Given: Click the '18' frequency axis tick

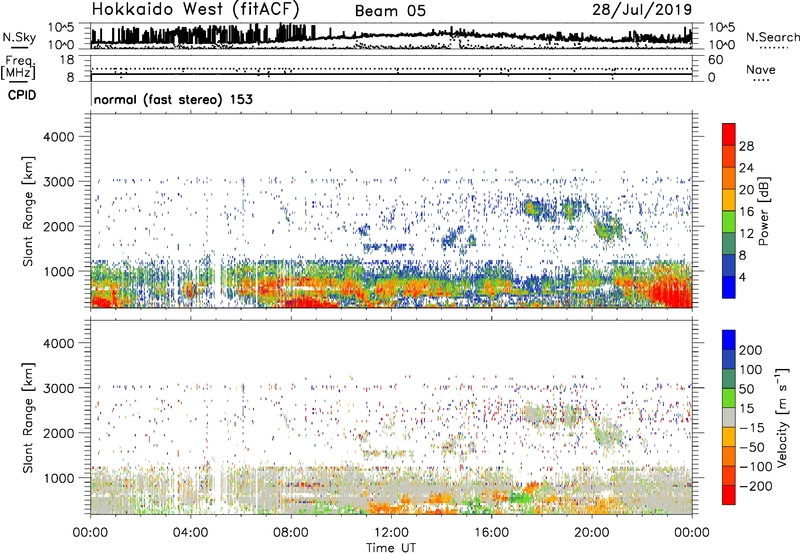Looking at the screenshot, I should point(67,60).
